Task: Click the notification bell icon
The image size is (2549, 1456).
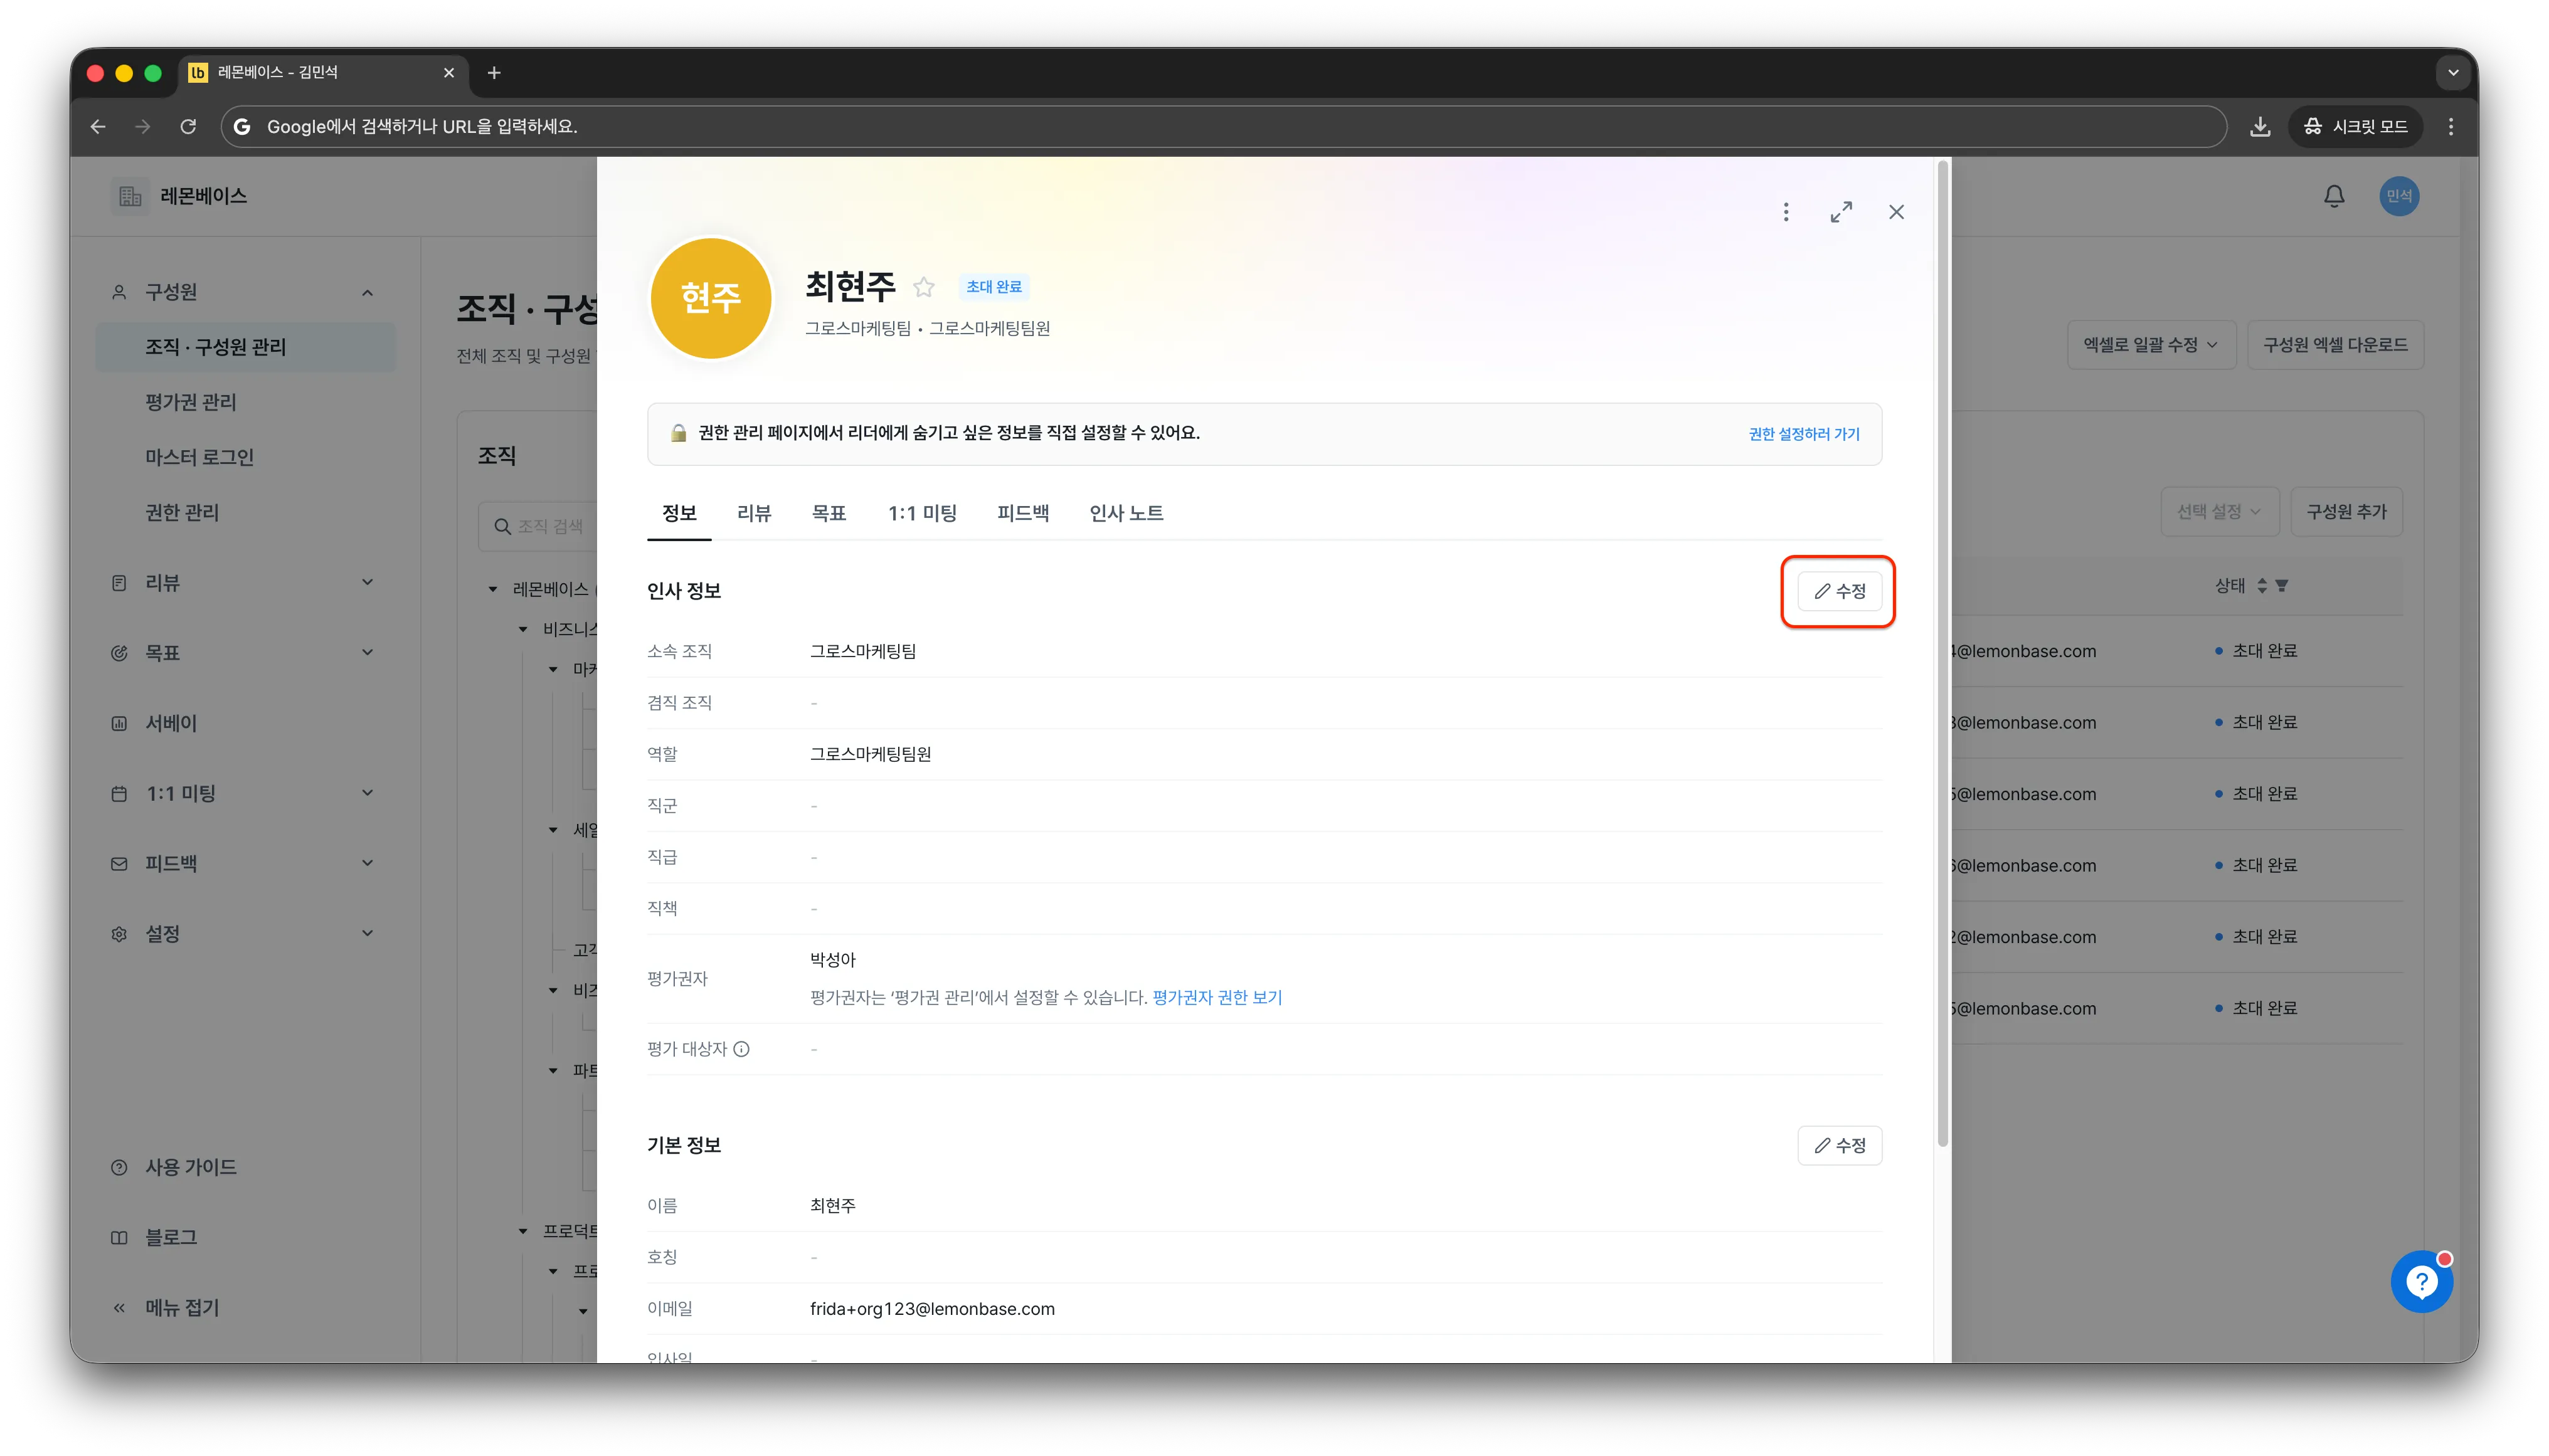Action: point(2333,196)
